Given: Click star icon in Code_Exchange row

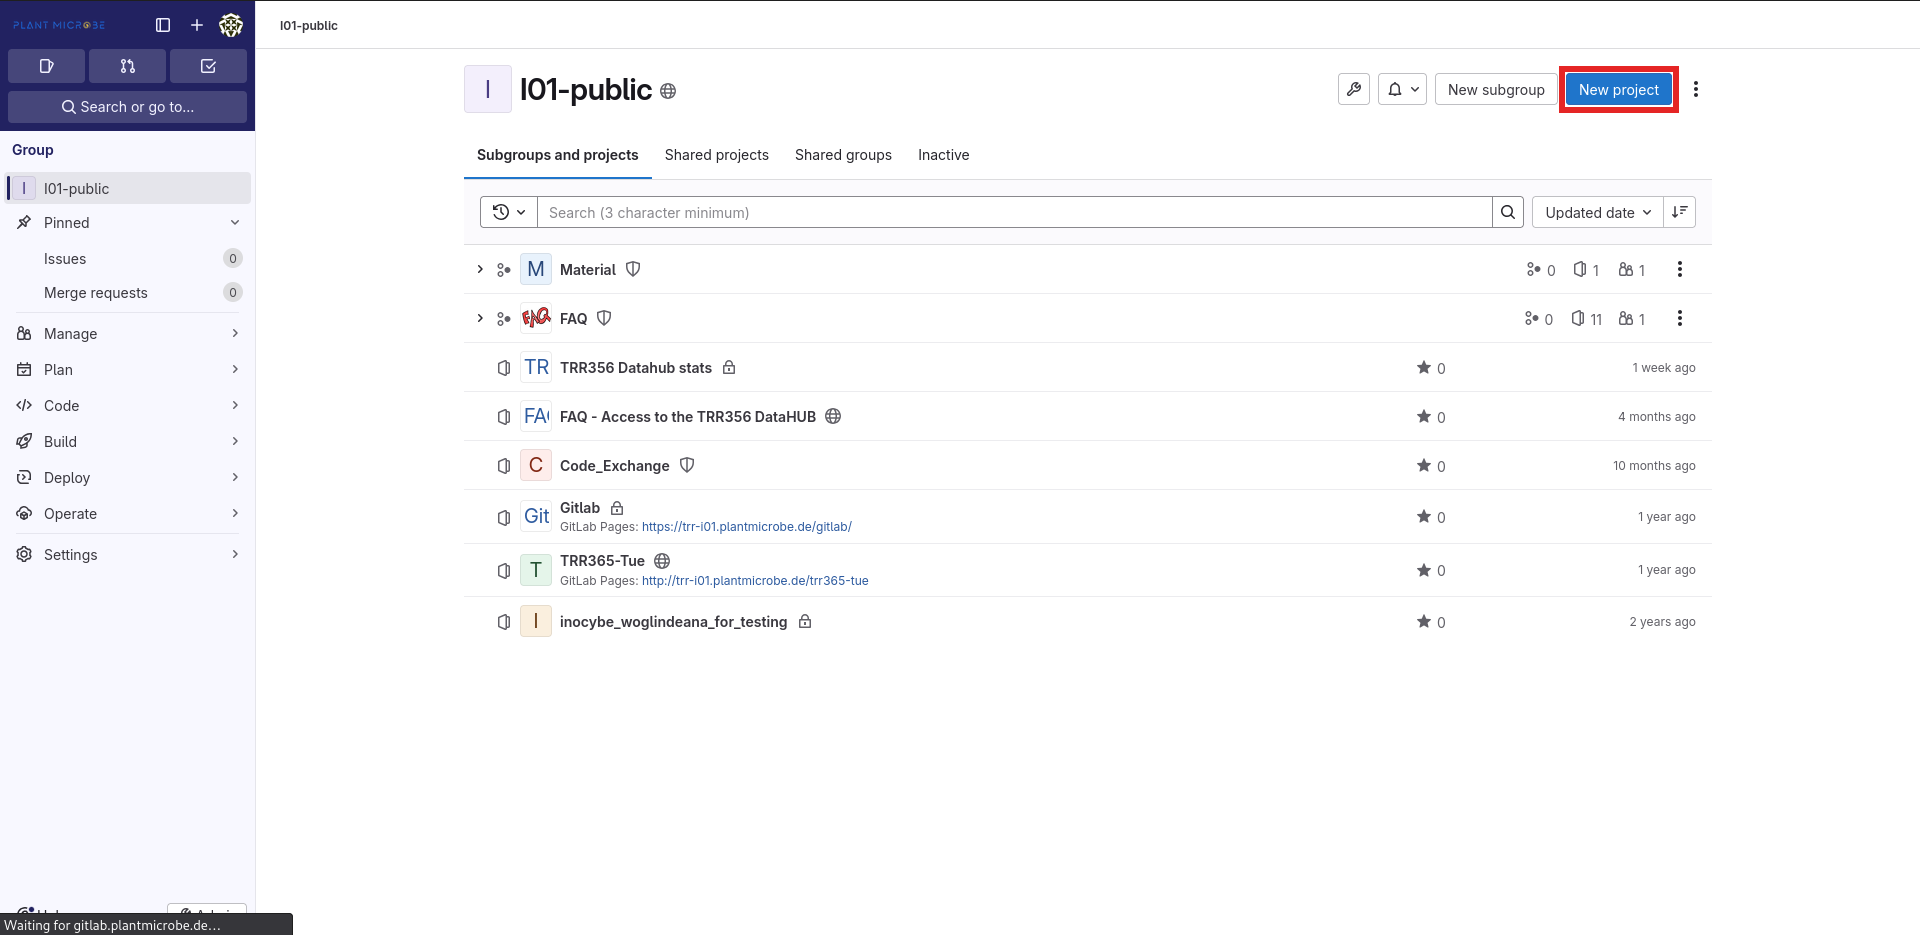Looking at the screenshot, I should (1424, 465).
